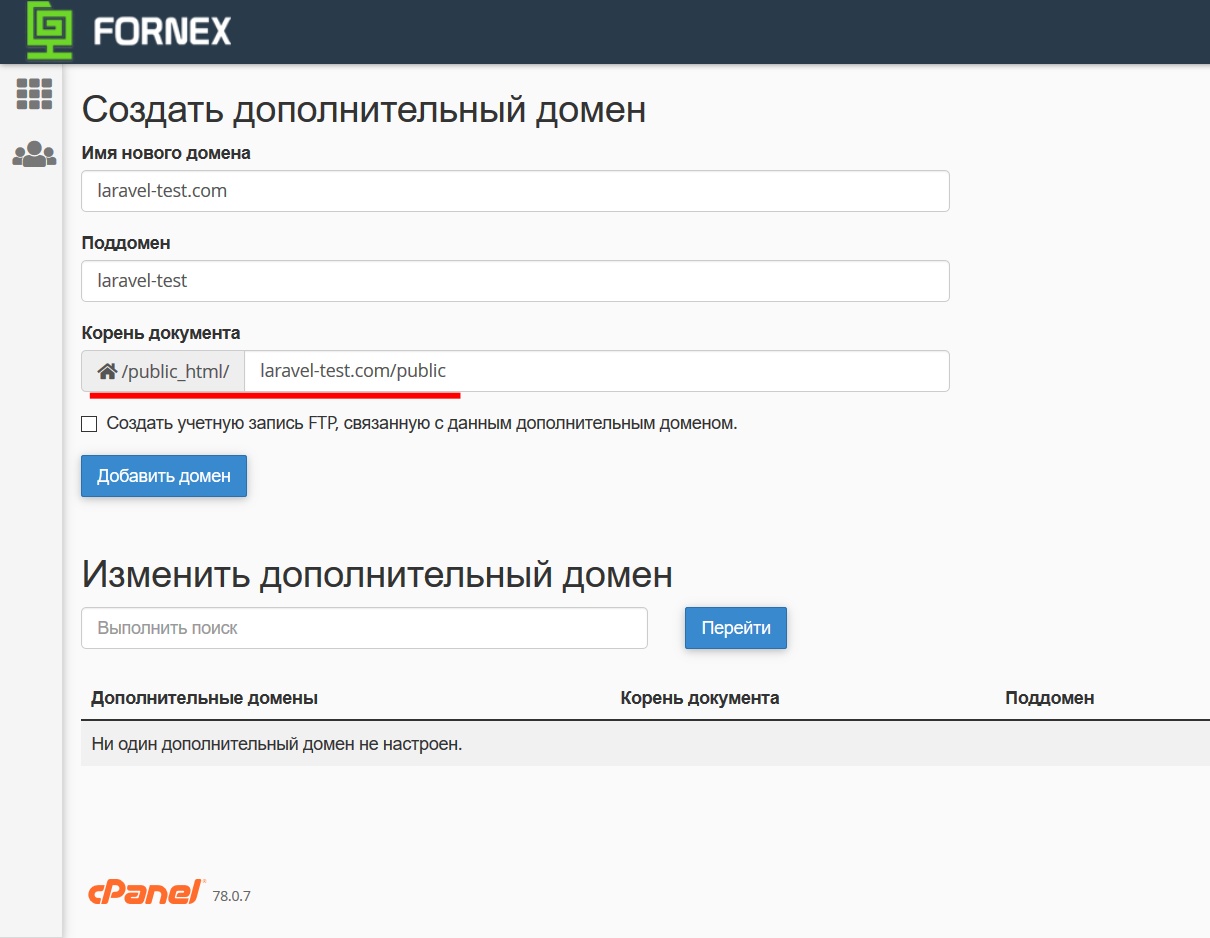Click the Поддомен field label
Viewport: 1210px width, 938px height.
point(126,243)
